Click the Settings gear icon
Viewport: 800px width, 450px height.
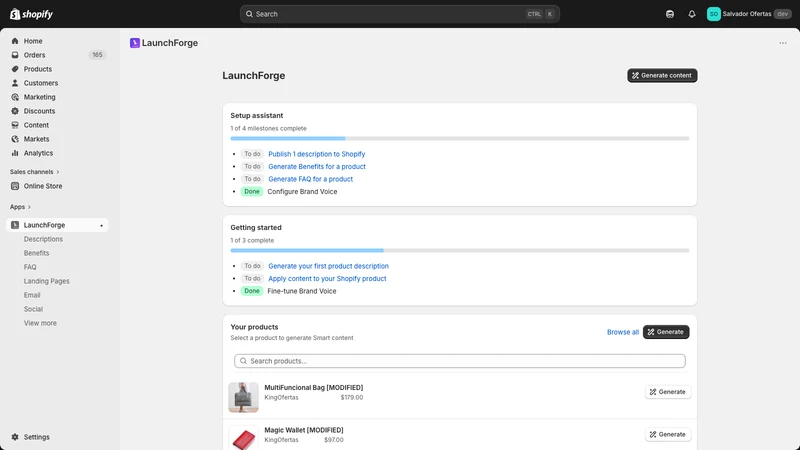[x=15, y=437]
